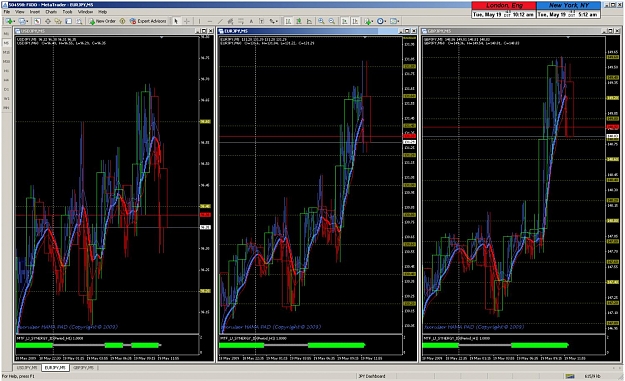Open the File menu

pyautogui.click(x=7, y=12)
